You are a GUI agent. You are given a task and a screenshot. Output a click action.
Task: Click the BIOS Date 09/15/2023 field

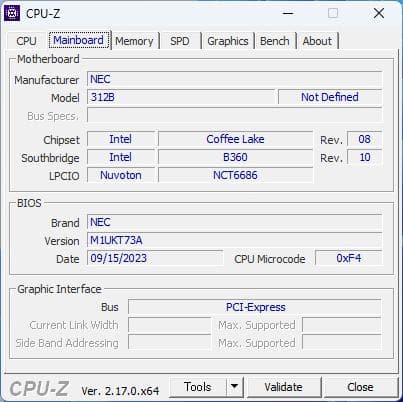[155, 258]
